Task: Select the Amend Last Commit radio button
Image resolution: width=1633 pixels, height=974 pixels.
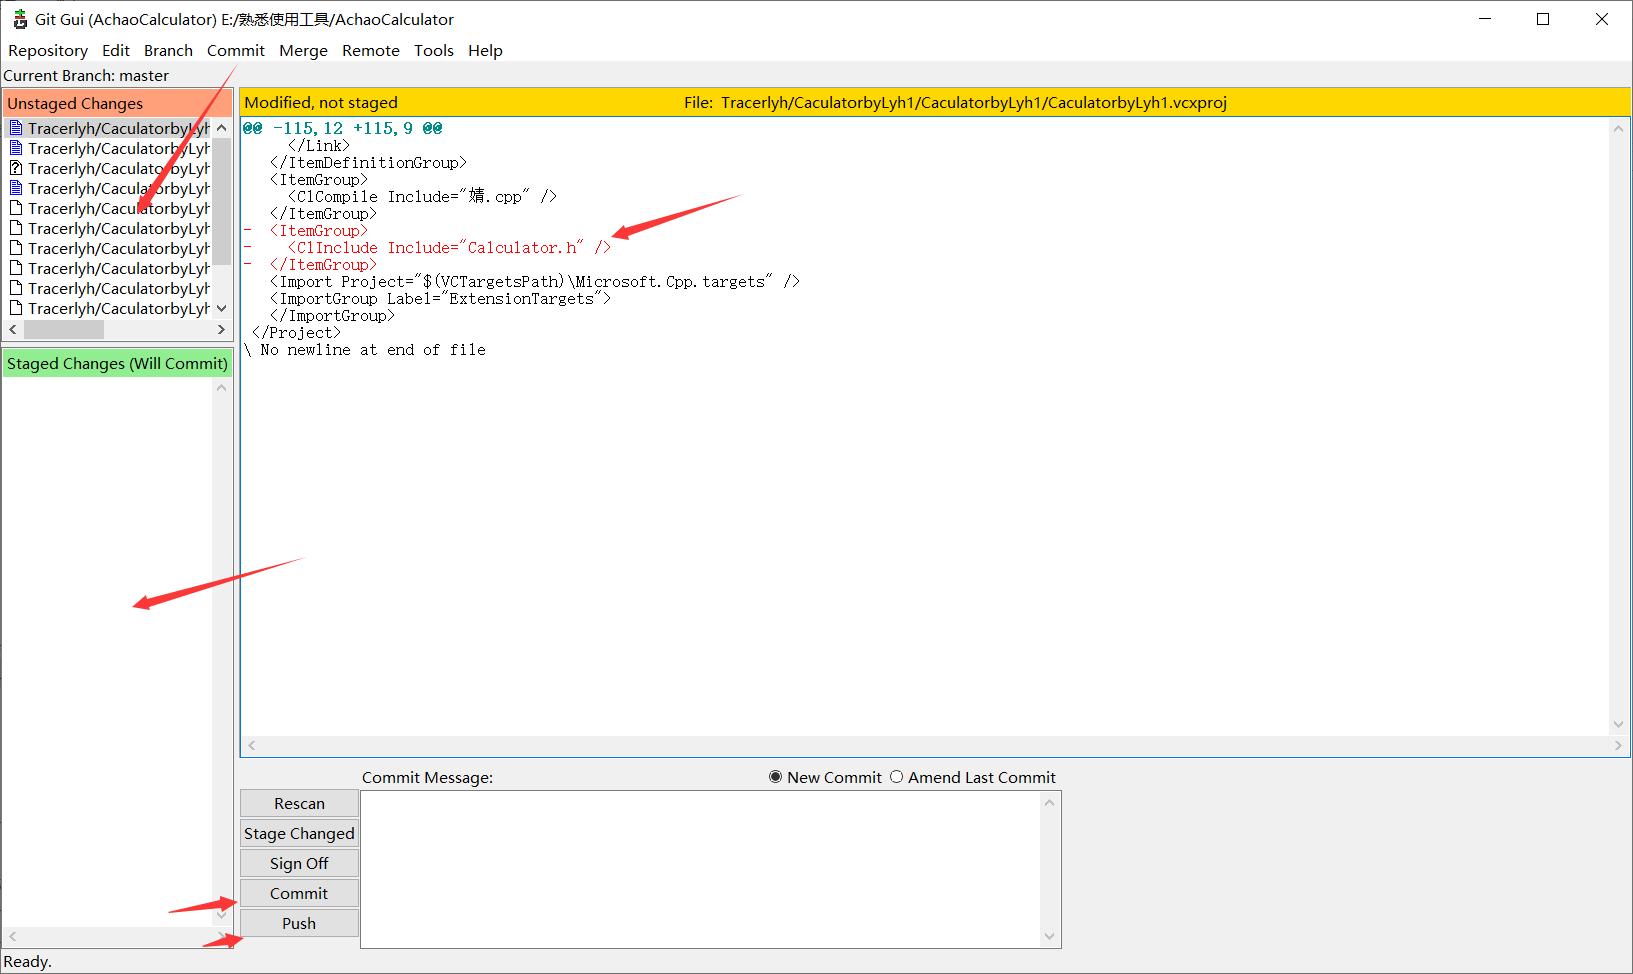Action: tap(896, 777)
